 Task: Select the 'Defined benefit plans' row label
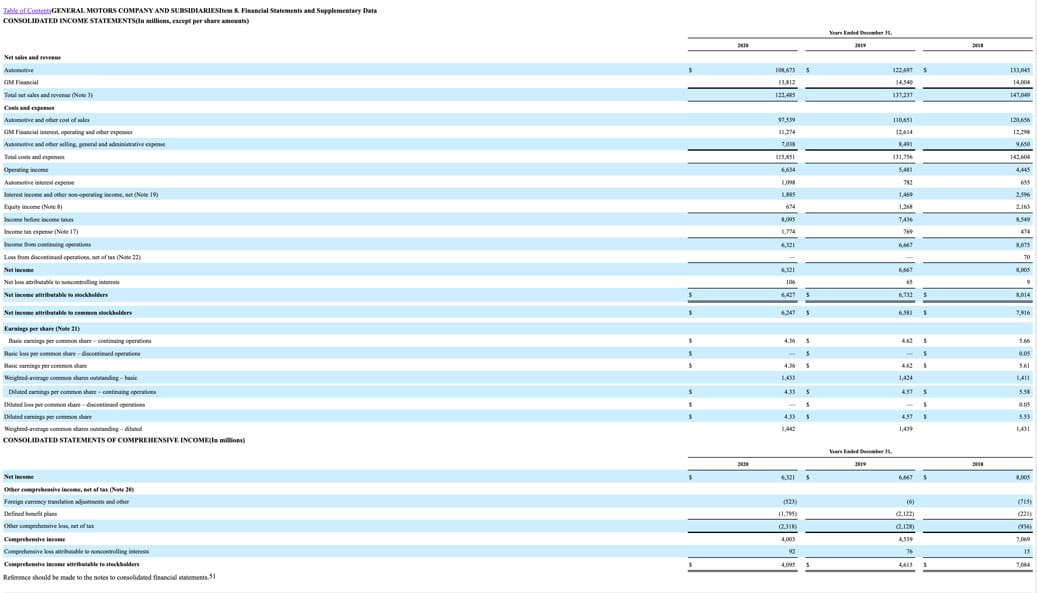pos(30,514)
